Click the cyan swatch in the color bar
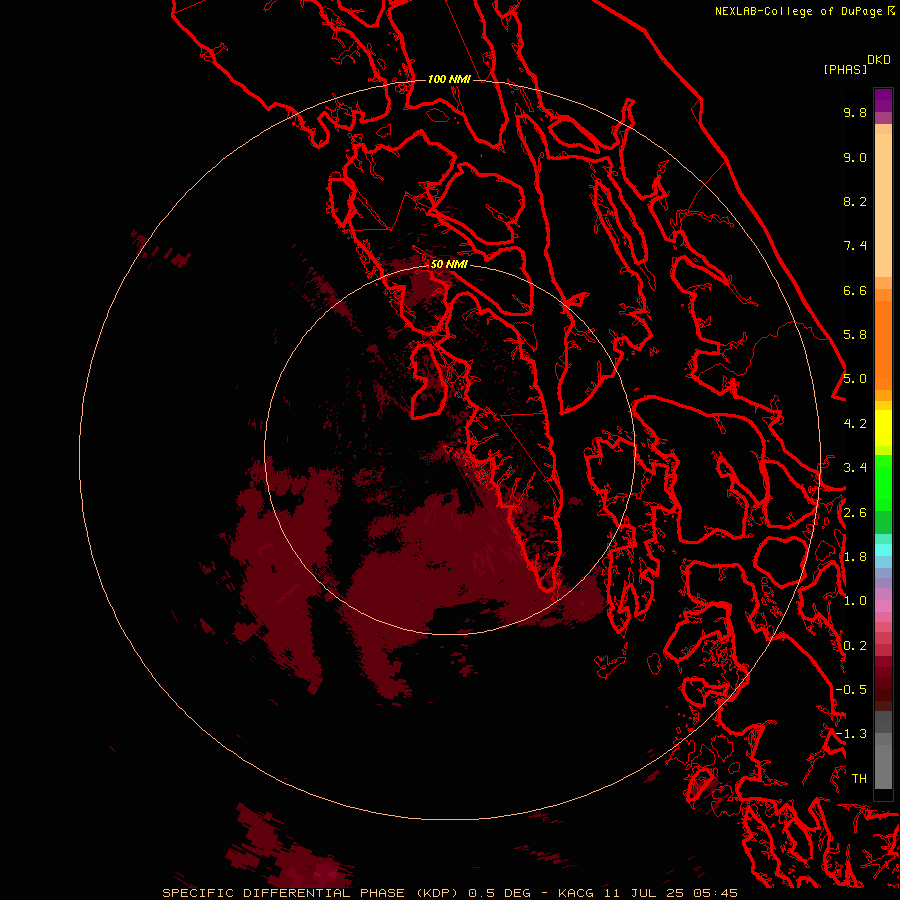 (x=883, y=550)
